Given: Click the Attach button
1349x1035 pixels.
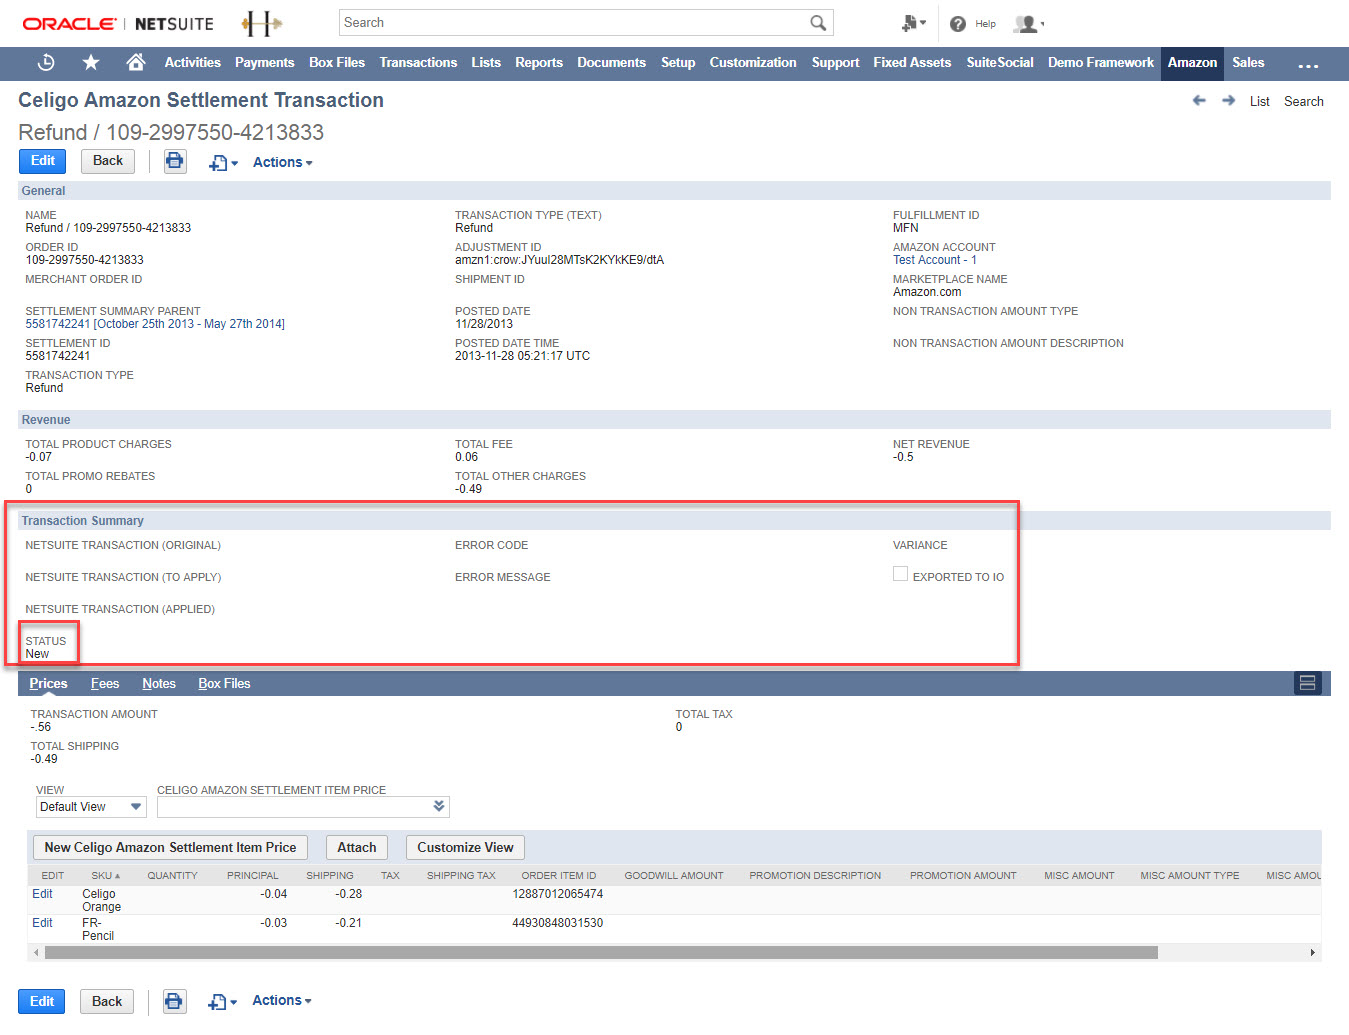Looking at the screenshot, I should point(357,847).
